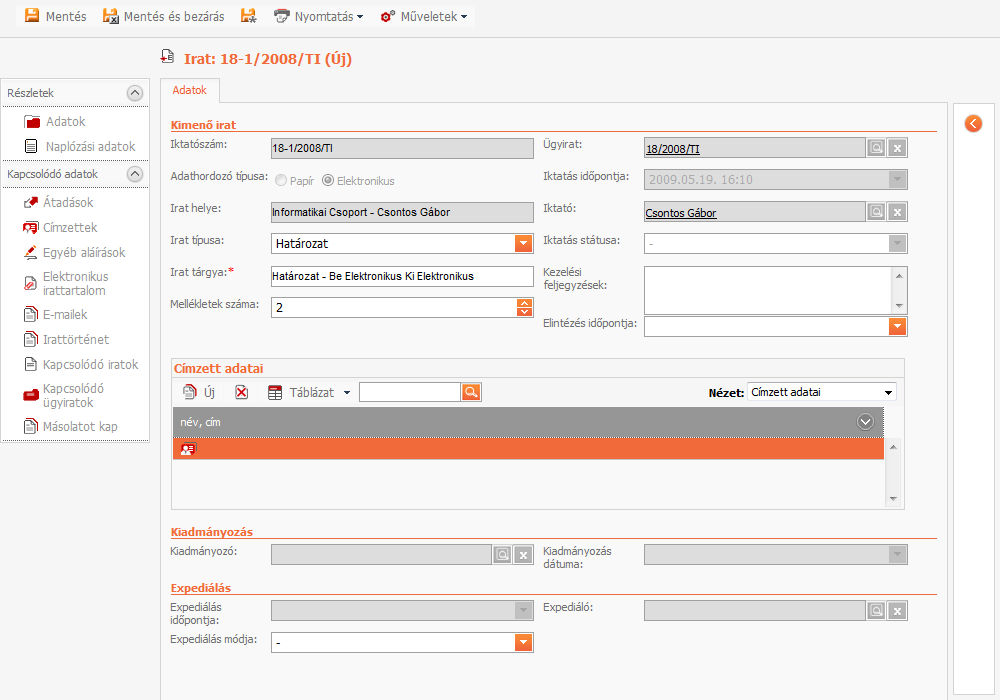Open the 18/2008/TI ügyirat link
1000x700 pixels.
672,149
